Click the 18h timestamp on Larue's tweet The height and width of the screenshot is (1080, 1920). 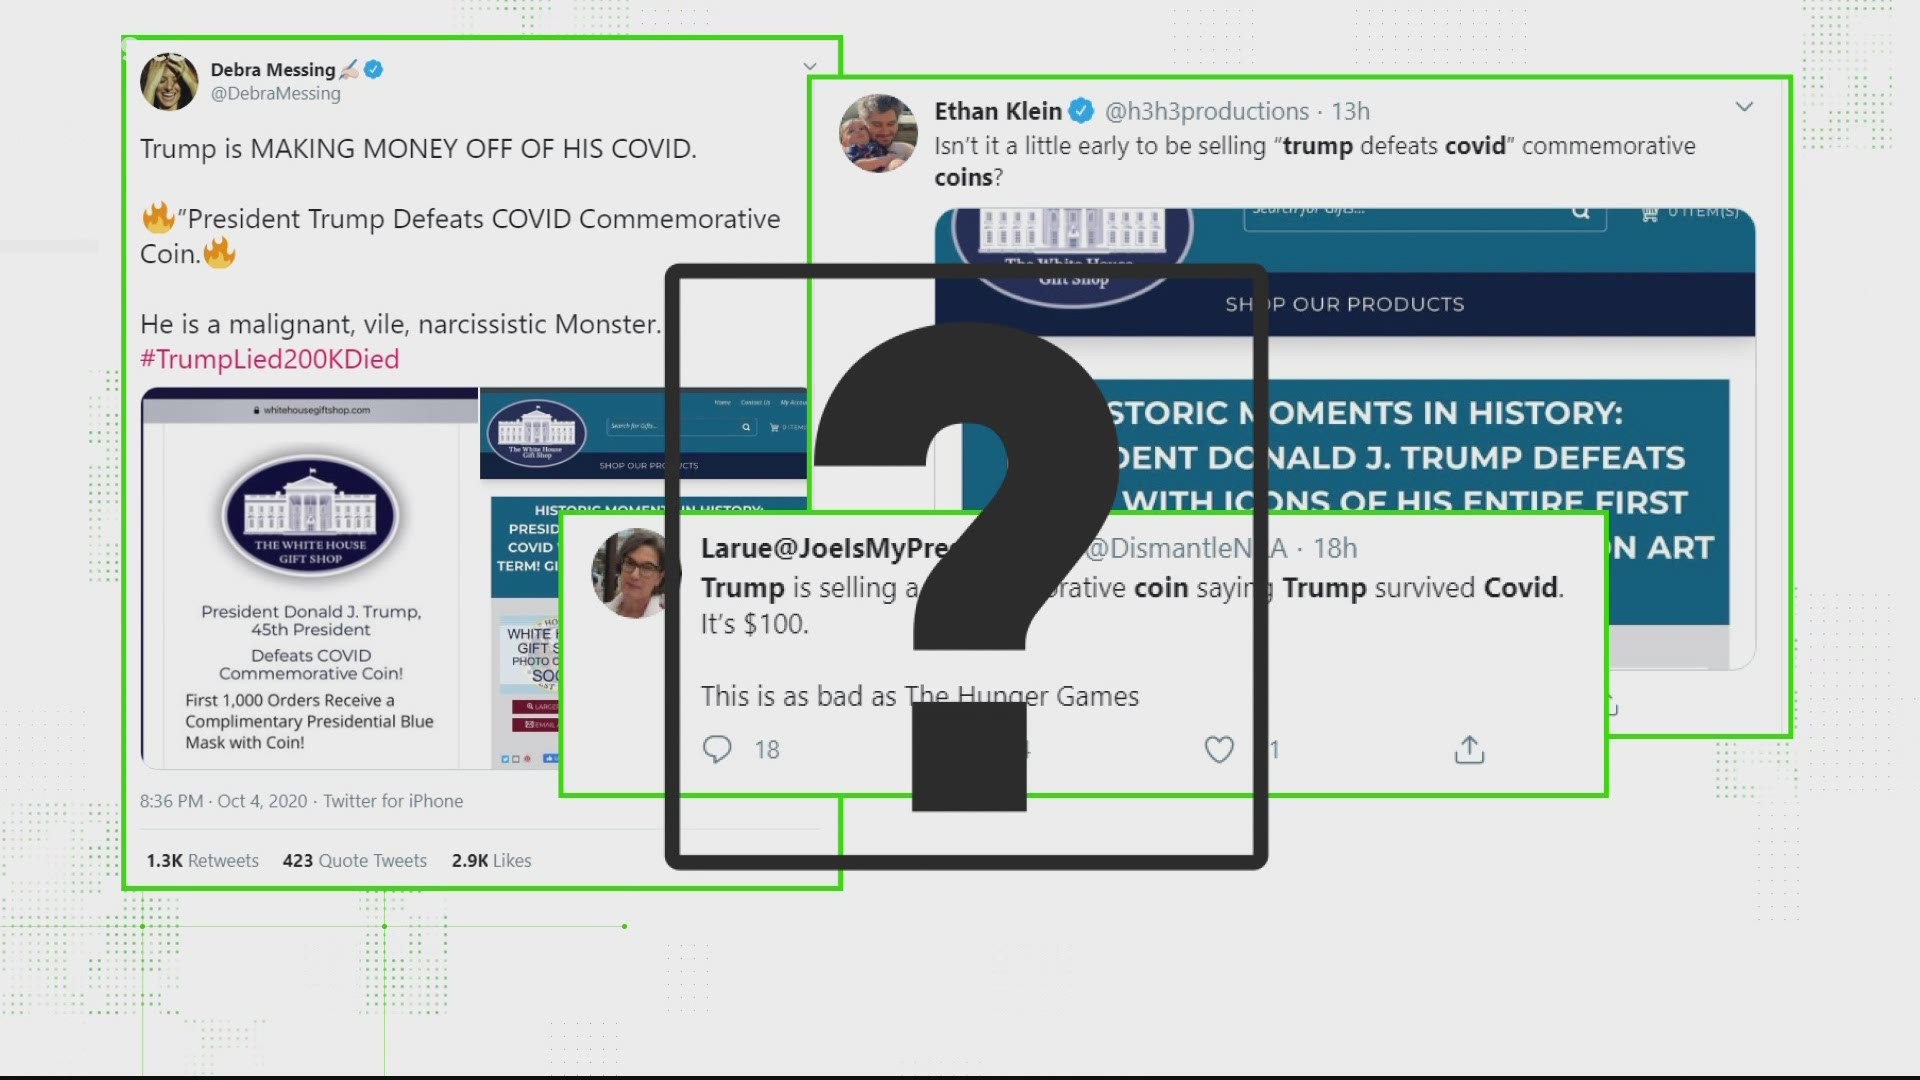[x=1335, y=548]
